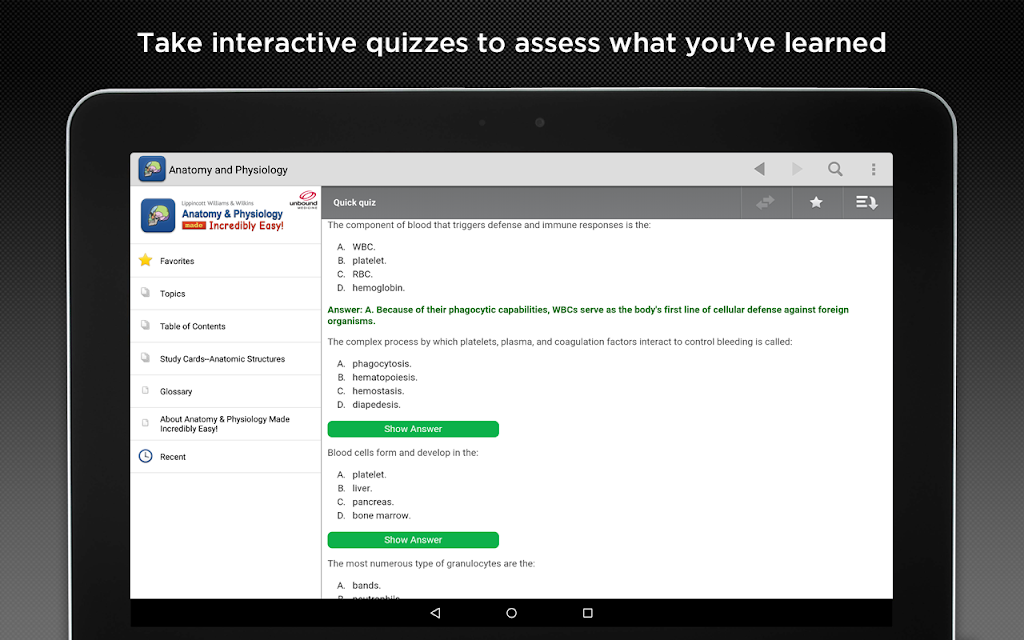Click the green answer explanation about WBCs
This screenshot has width=1024, height=640.
588,315
